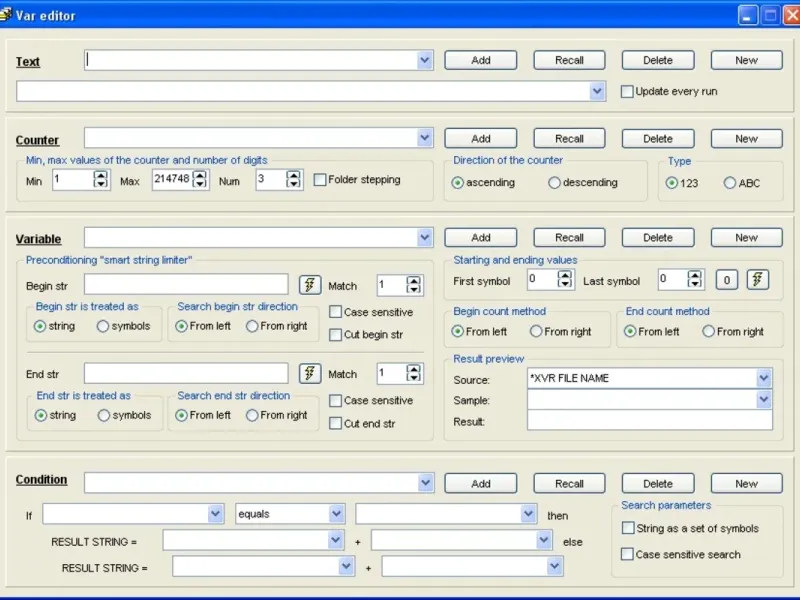The height and width of the screenshot is (600, 800).
Task: Enable String as a set of symbols
Action: [628, 528]
